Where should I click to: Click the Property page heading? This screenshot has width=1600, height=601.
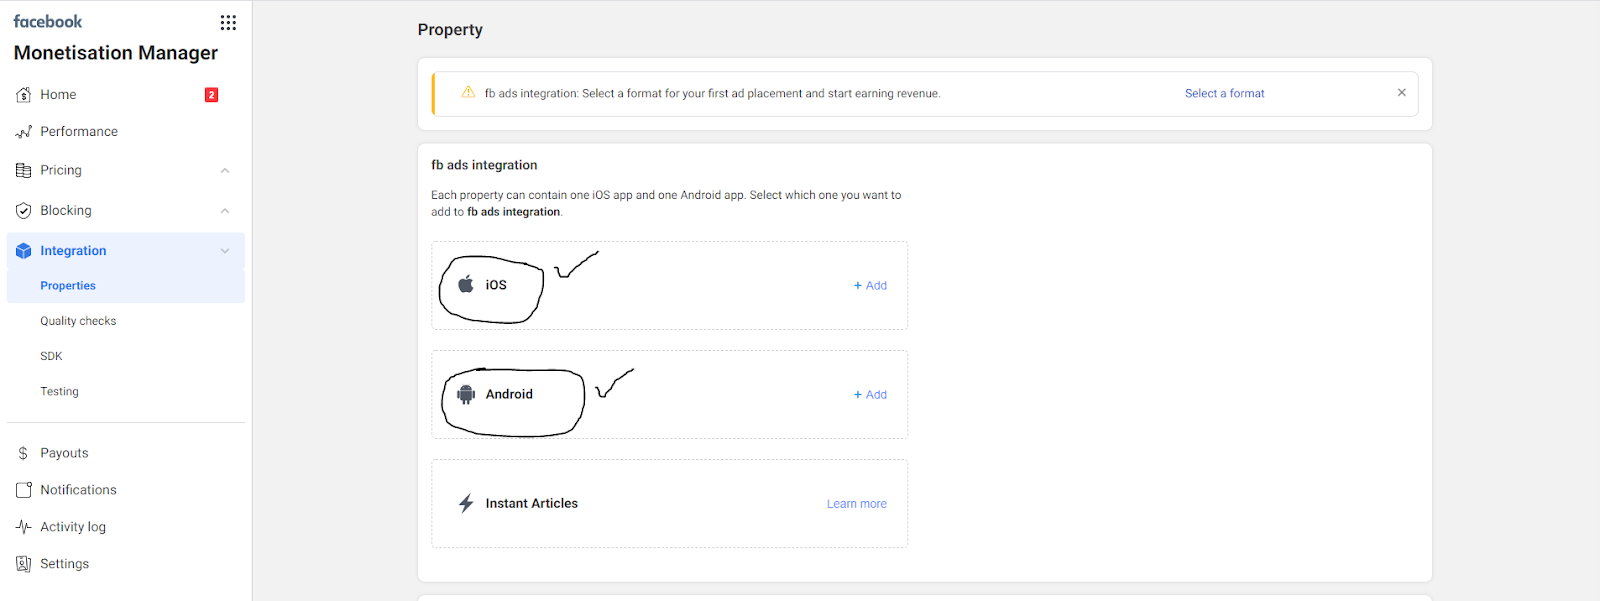pos(450,30)
